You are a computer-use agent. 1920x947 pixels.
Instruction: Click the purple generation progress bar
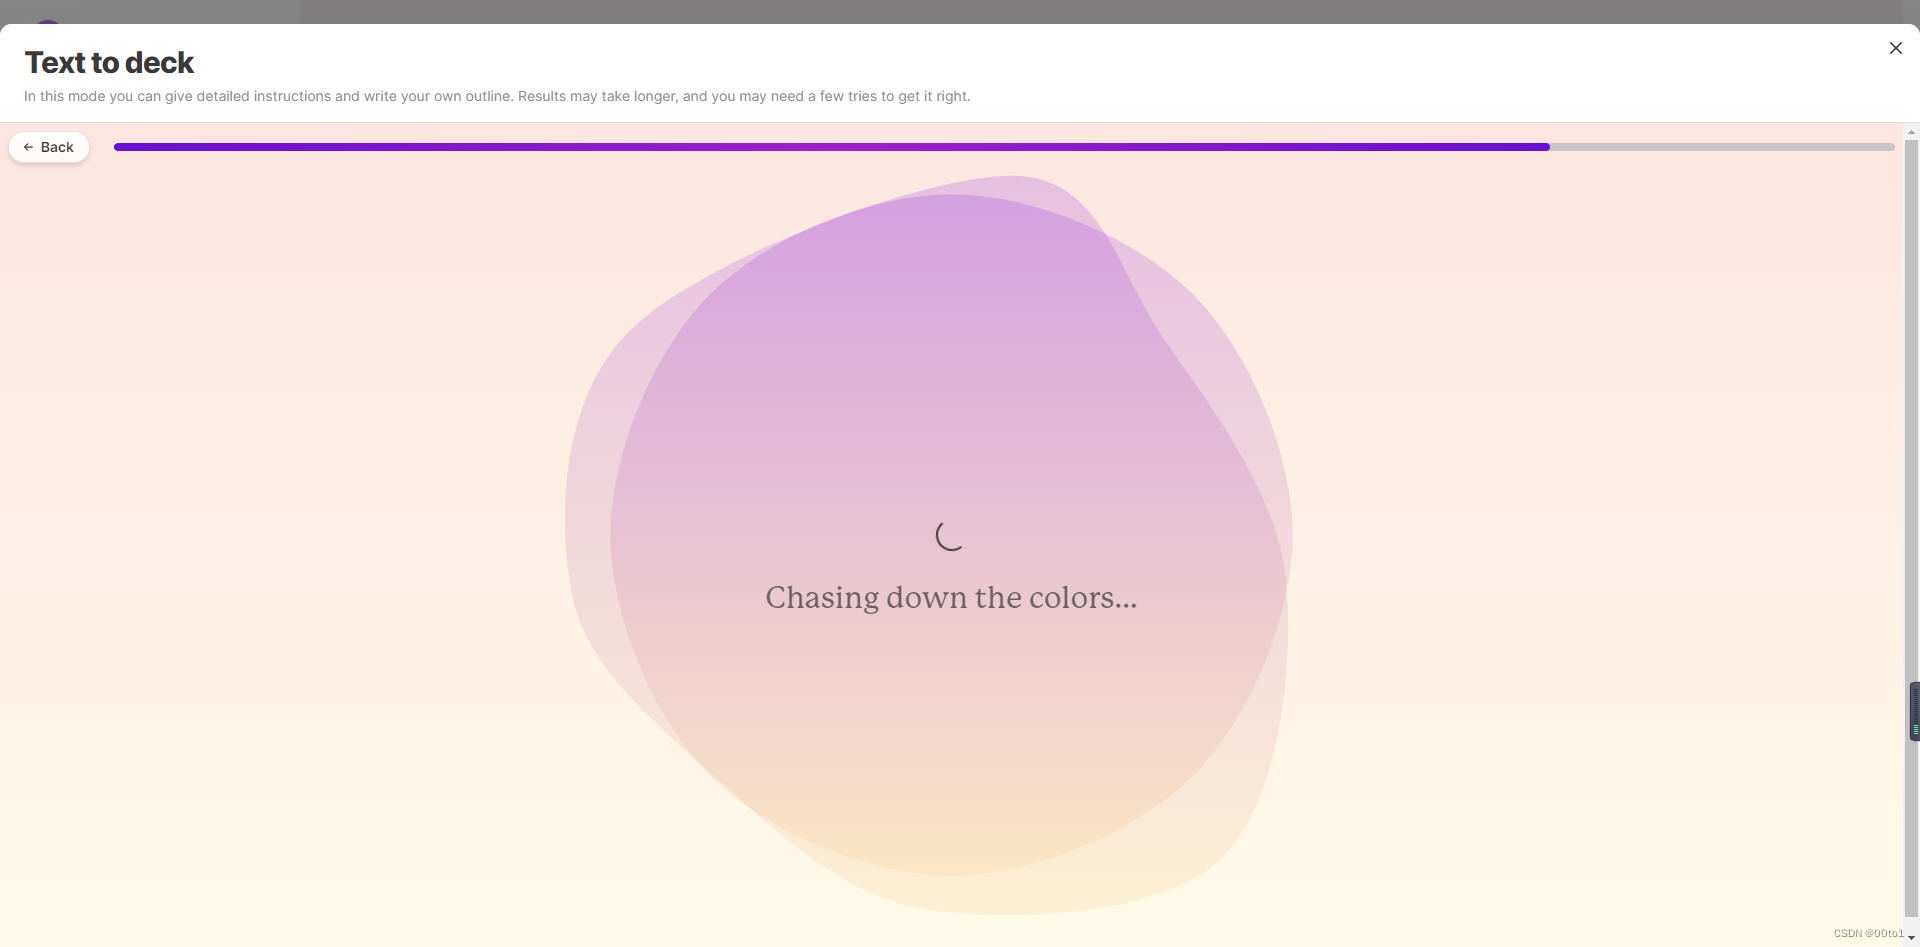[x=1004, y=147]
